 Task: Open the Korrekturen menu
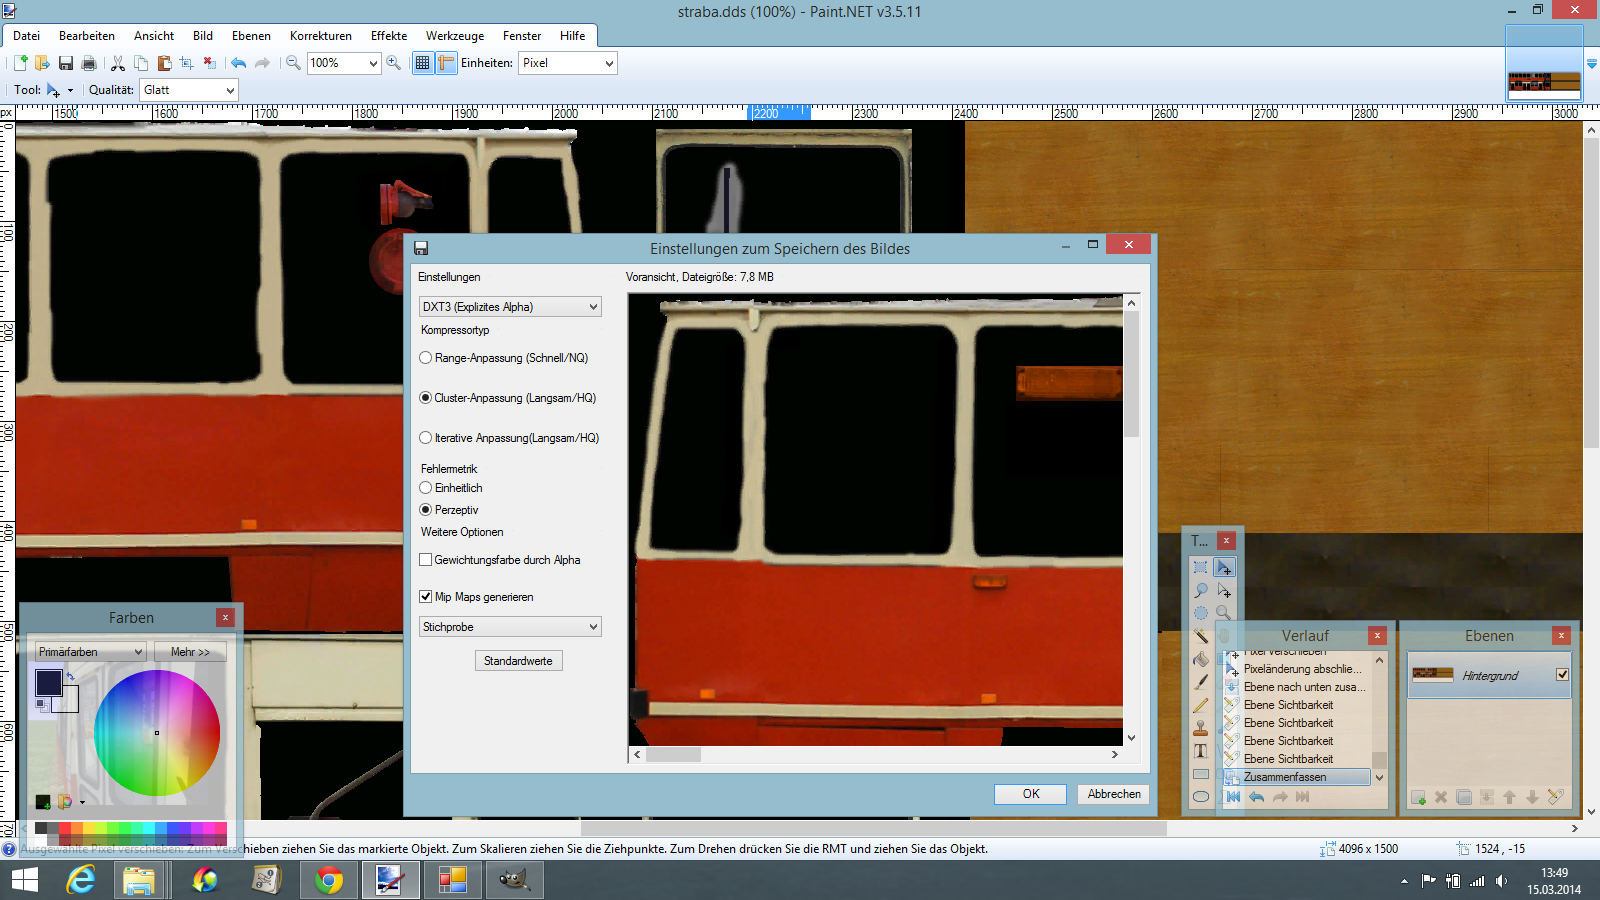pyautogui.click(x=320, y=36)
